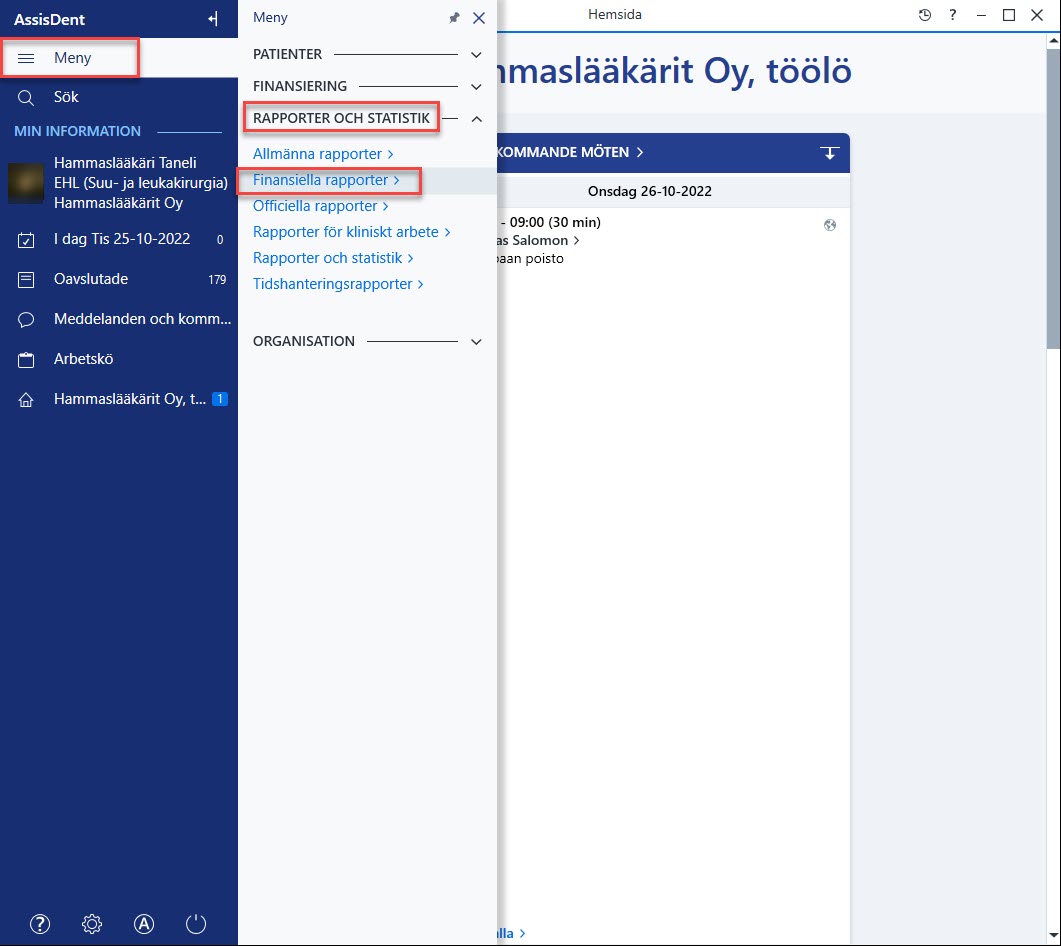This screenshot has height=946, width=1061.
Task: Click the Hemsida window title
Action: (x=614, y=14)
